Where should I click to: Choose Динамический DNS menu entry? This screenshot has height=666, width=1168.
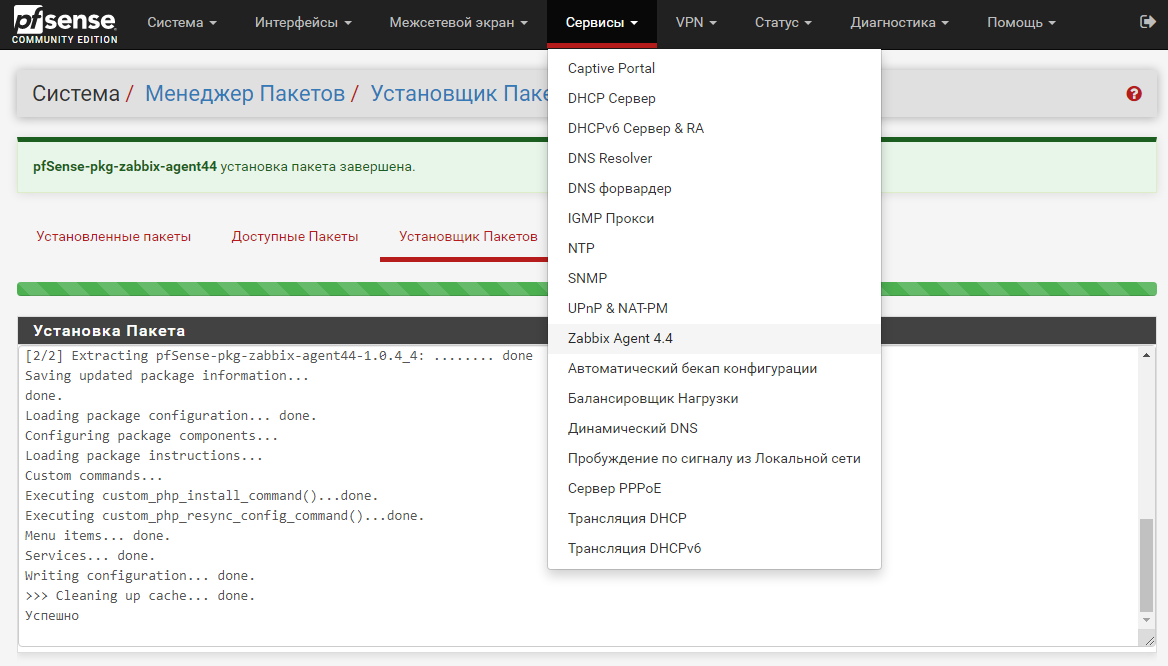click(714, 428)
